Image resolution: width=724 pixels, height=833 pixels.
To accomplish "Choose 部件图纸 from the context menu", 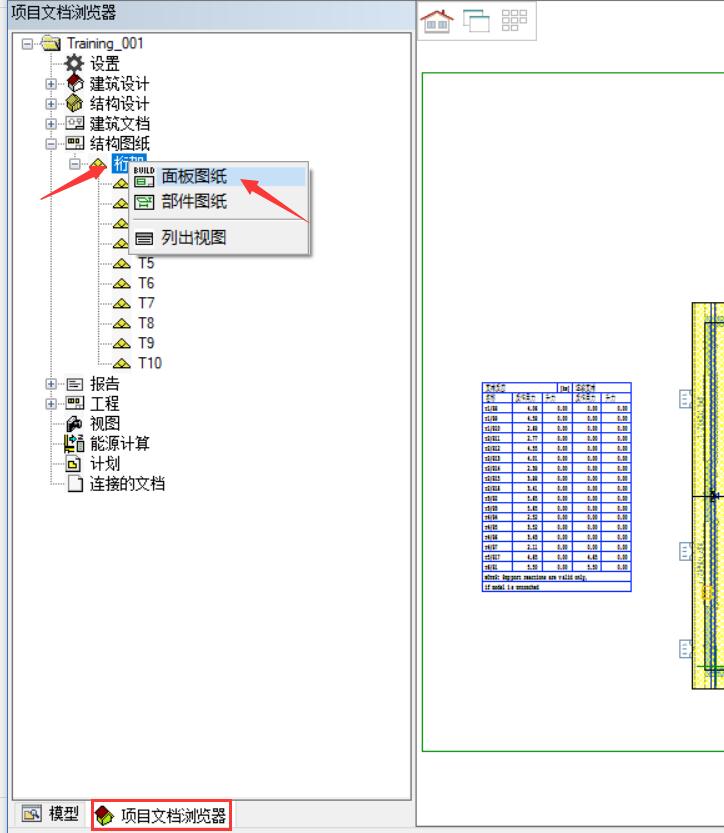I will (x=219, y=201).
